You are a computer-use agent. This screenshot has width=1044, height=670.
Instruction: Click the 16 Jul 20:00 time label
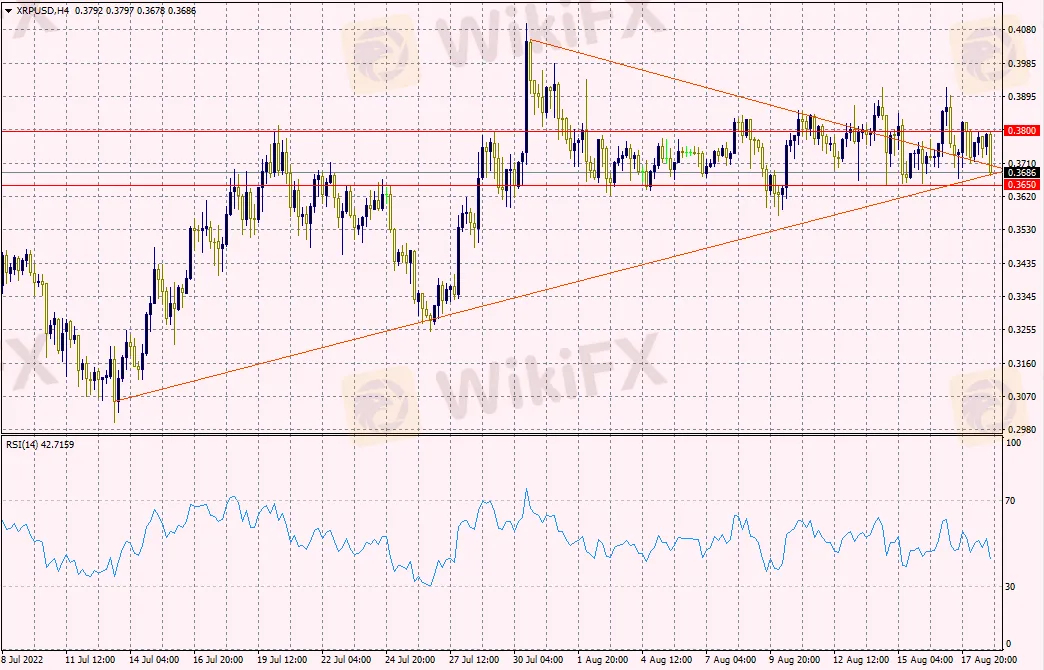[218, 659]
